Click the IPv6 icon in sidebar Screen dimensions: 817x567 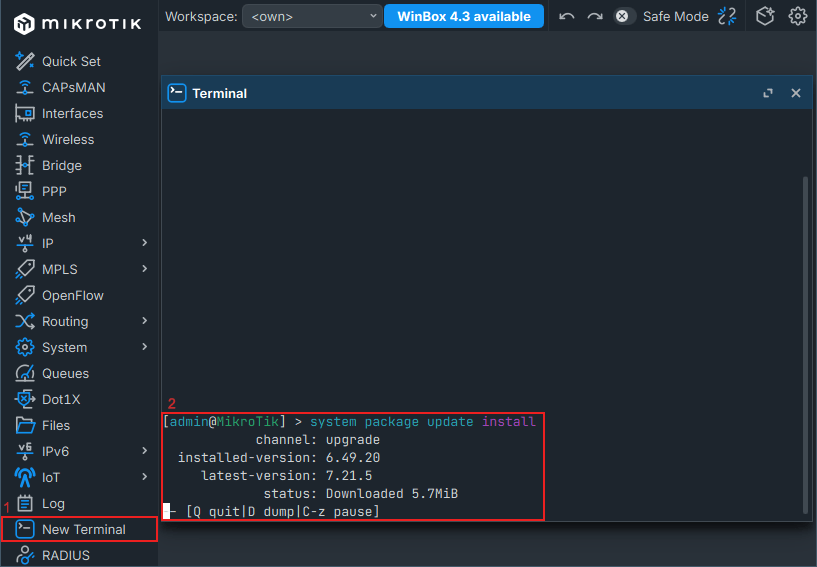[x=24, y=451]
